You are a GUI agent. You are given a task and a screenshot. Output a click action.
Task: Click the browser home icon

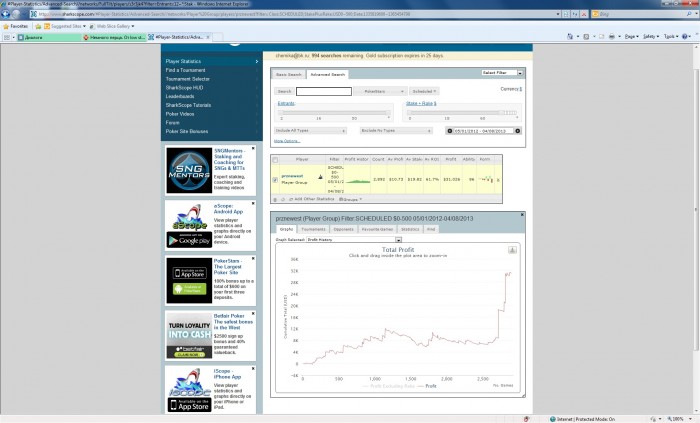570,37
